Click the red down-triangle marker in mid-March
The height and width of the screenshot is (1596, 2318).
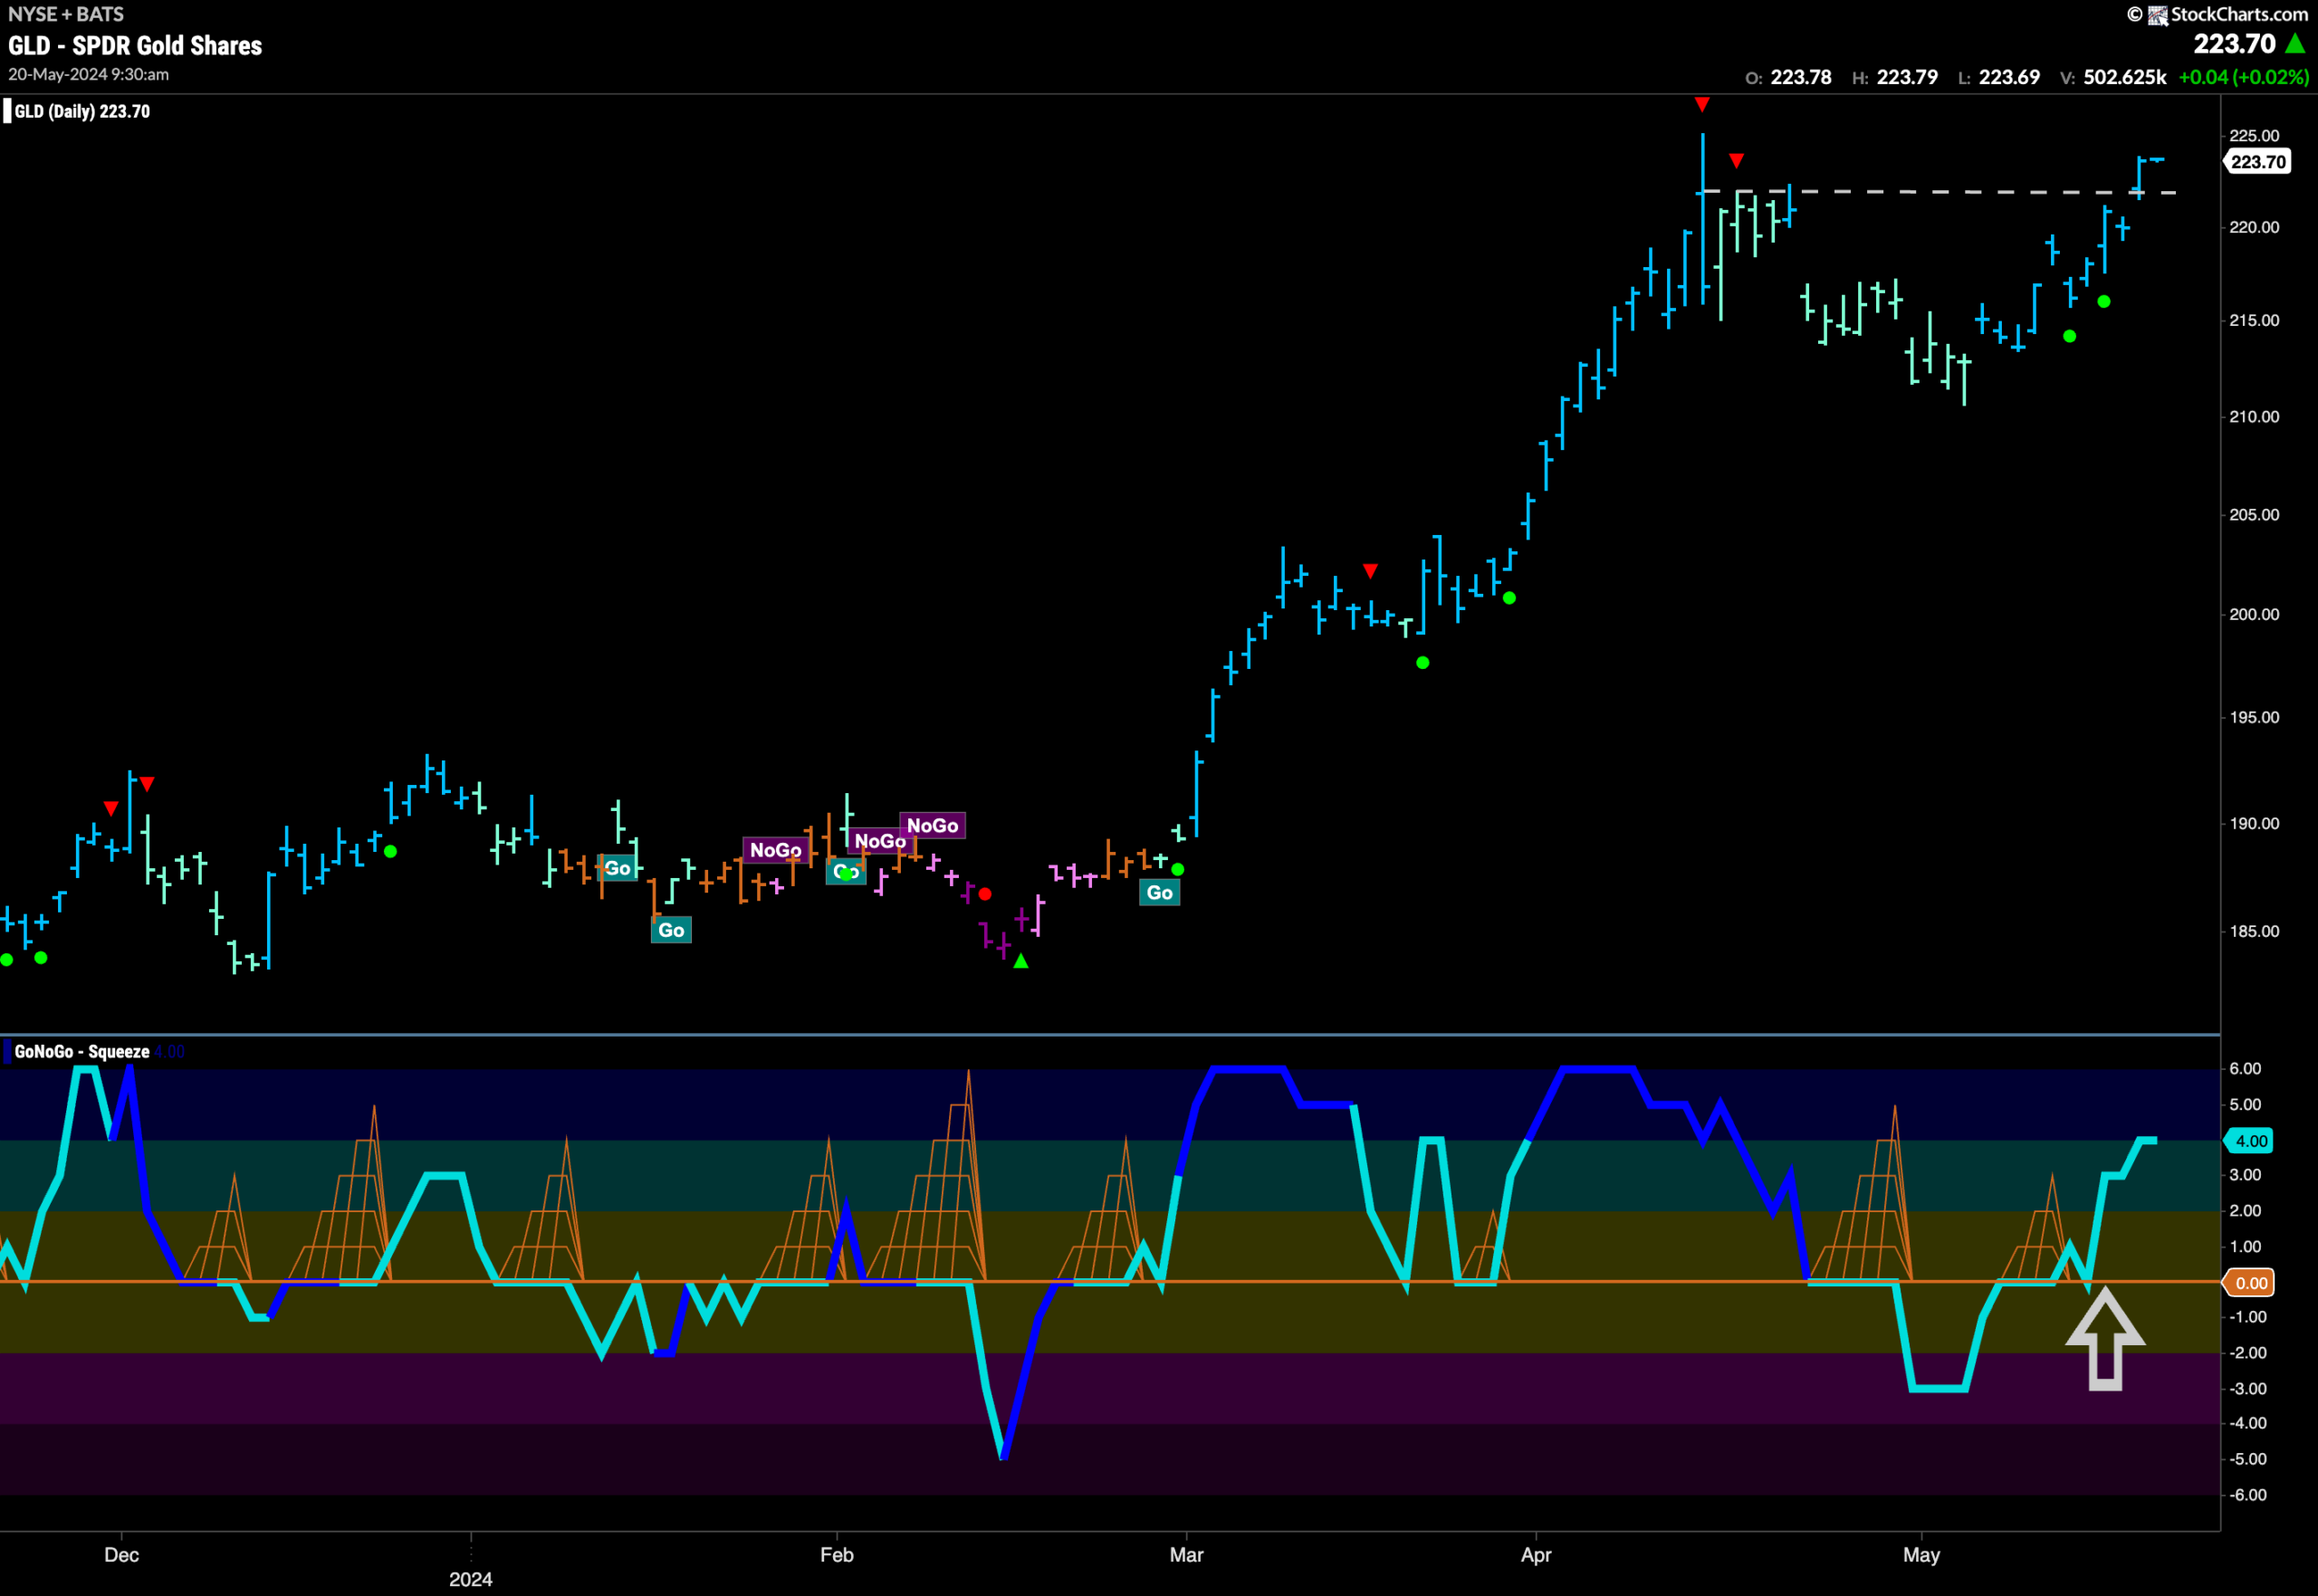1370,571
